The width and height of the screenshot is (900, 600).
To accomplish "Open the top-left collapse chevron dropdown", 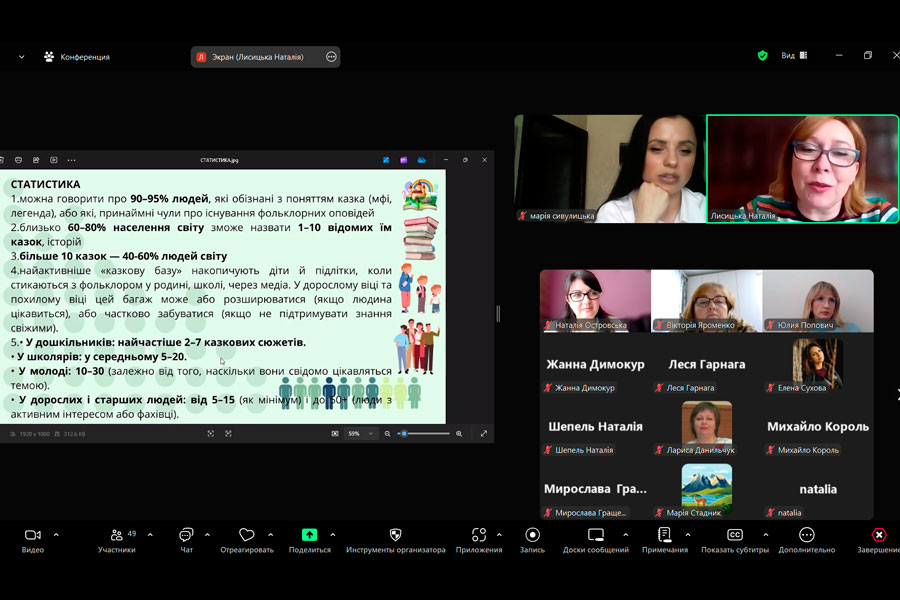I will tap(22, 57).
